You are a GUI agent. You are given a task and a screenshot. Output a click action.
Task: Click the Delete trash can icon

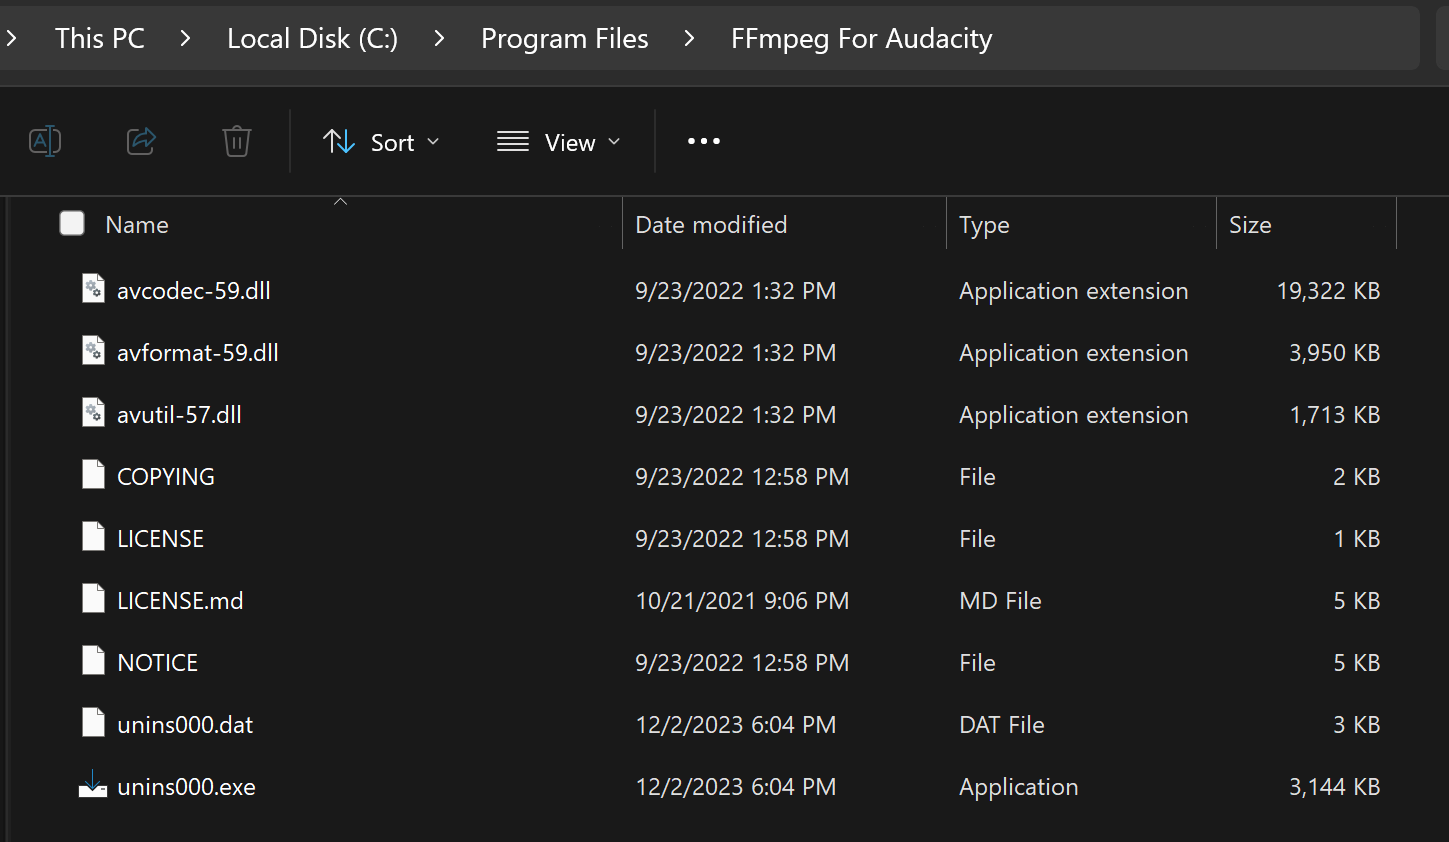[237, 141]
